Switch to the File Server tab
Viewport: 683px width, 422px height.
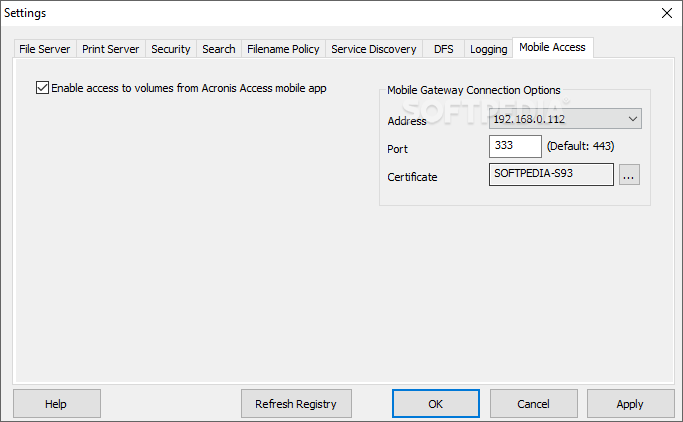(x=44, y=49)
